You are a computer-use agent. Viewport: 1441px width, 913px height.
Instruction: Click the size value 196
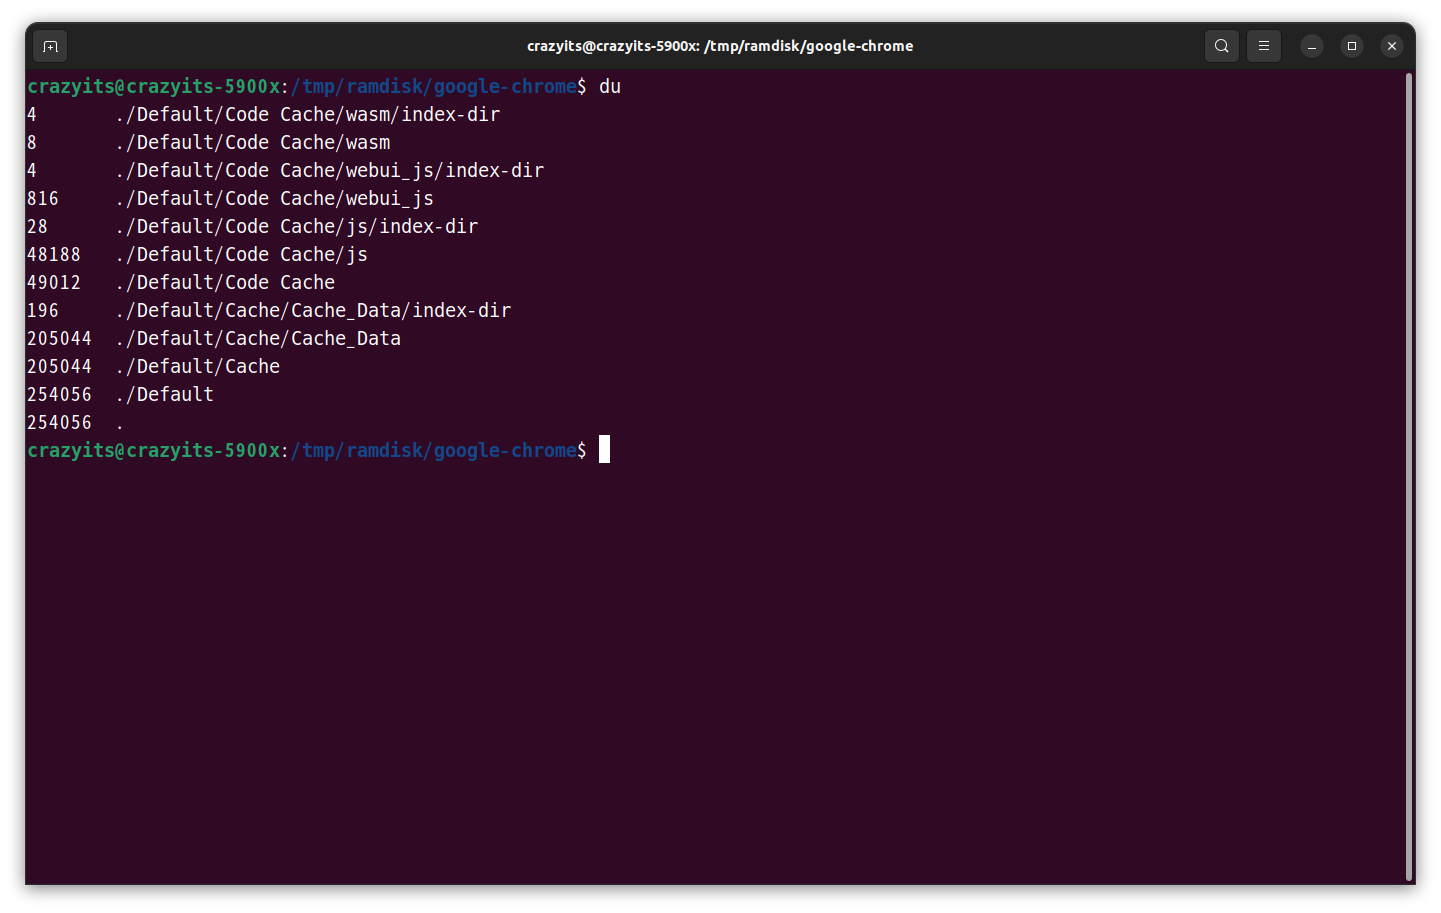[43, 311]
